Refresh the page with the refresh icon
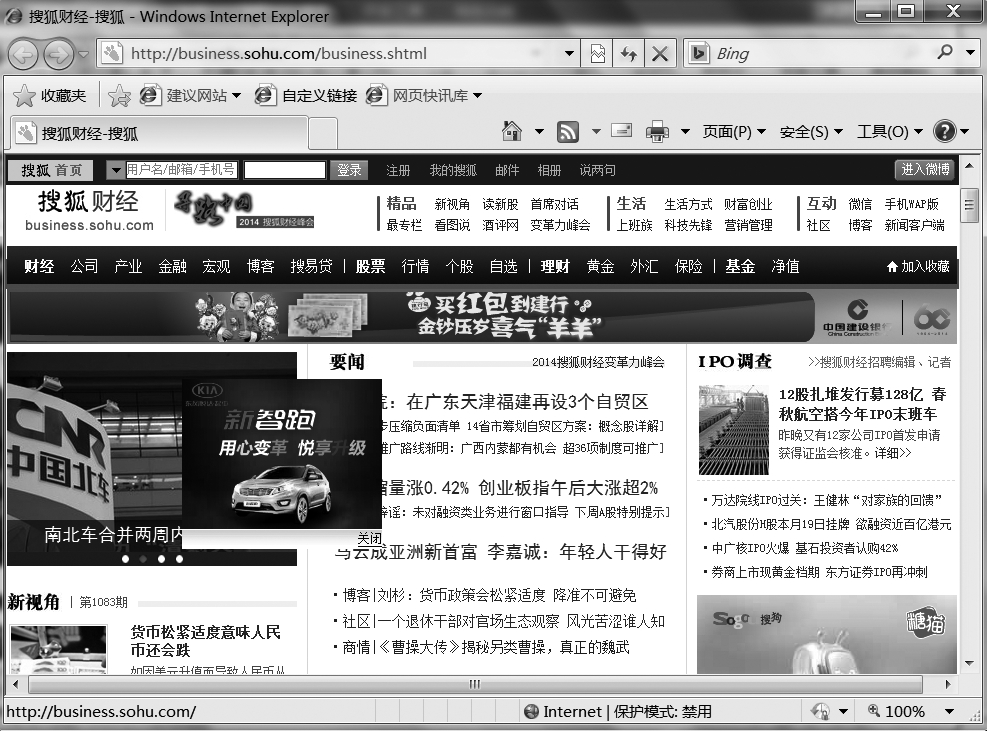 [x=628, y=53]
